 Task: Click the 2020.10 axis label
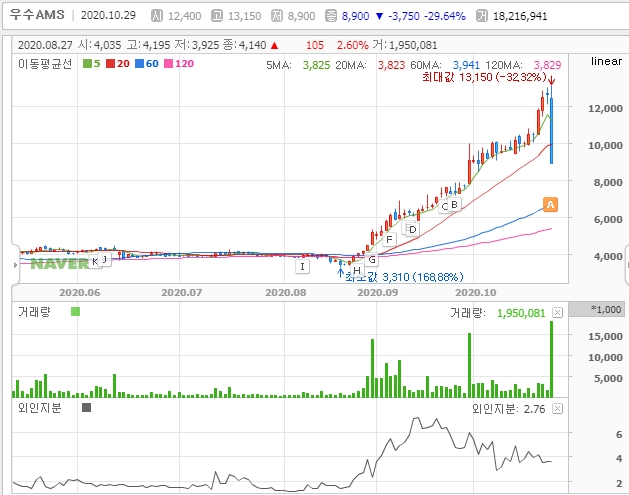point(475,292)
